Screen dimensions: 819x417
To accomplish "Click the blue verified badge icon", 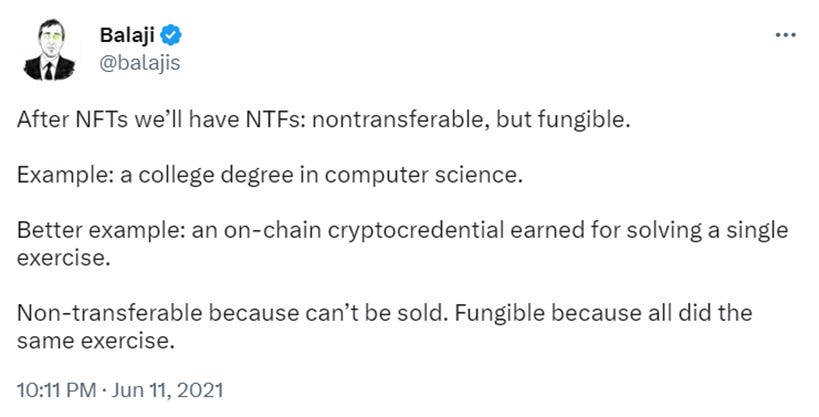I will [171, 36].
